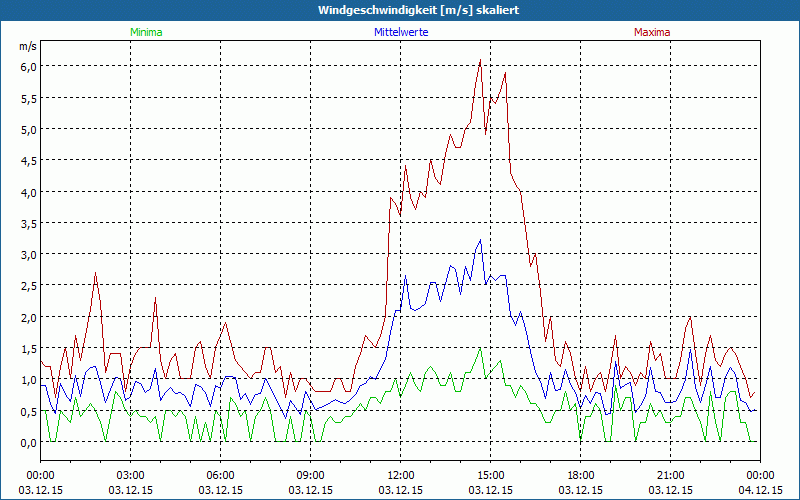Viewport: 800px width, 500px height.
Task: Click the '09:00' time axis label
Action: pyautogui.click(x=311, y=476)
